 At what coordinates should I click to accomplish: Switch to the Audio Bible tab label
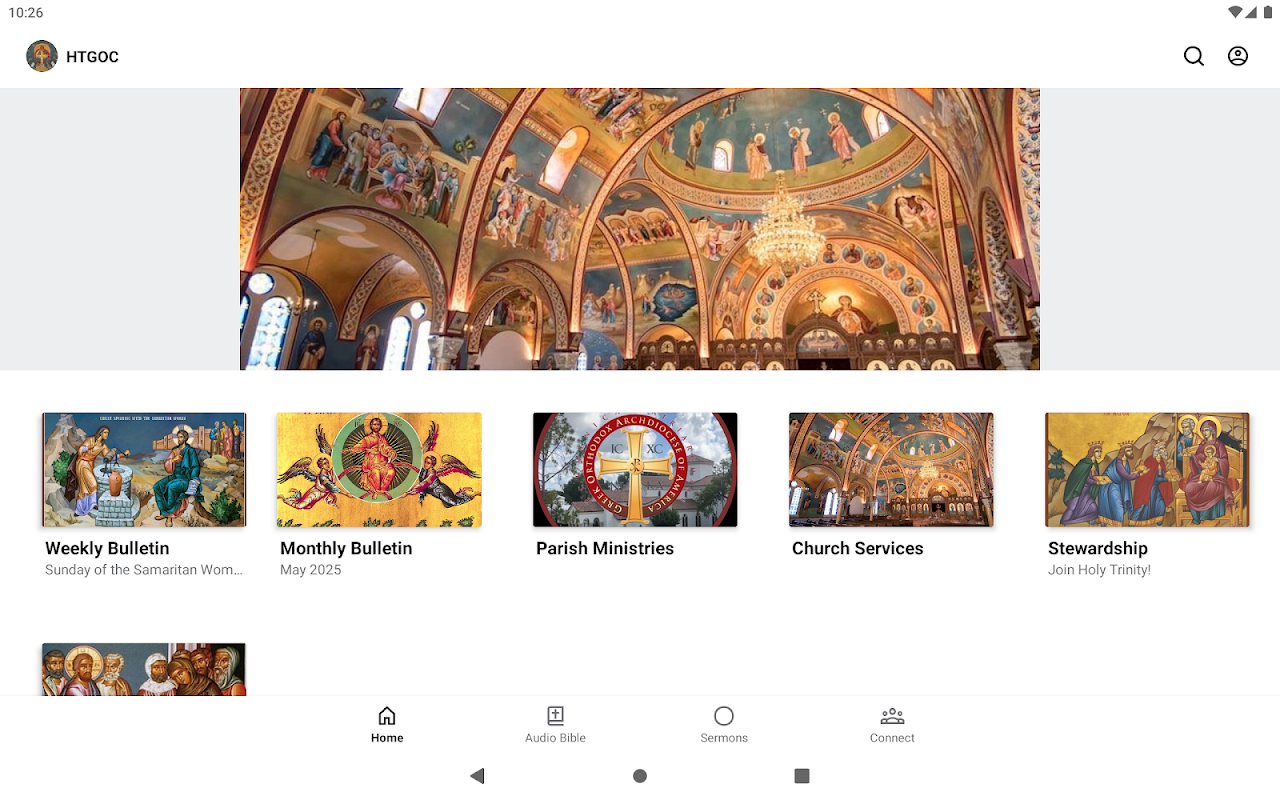[x=556, y=738]
